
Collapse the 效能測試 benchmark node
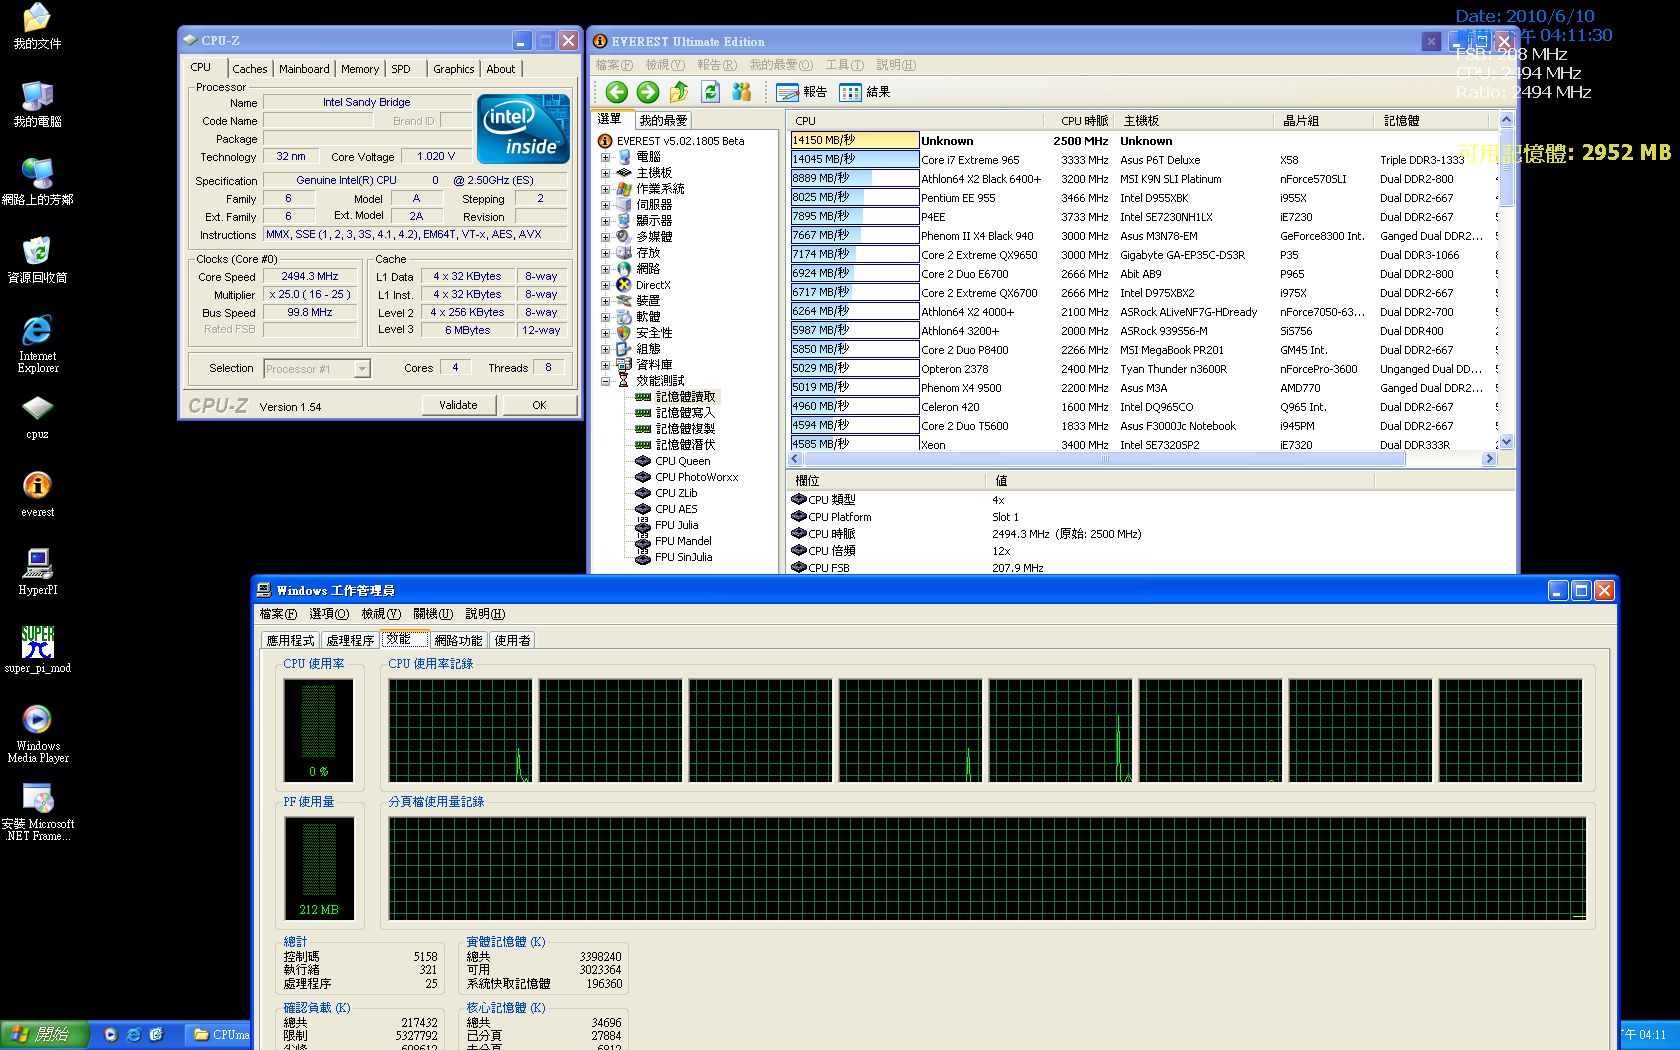click(x=605, y=380)
